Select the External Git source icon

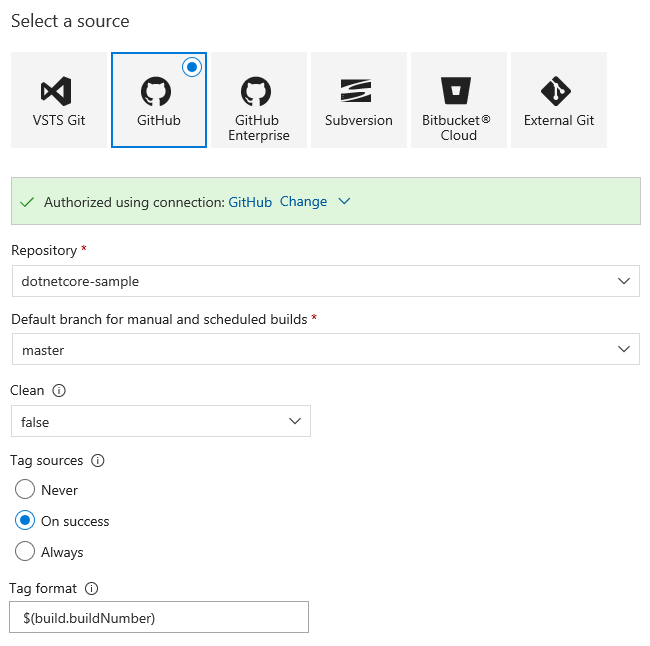pos(558,92)
